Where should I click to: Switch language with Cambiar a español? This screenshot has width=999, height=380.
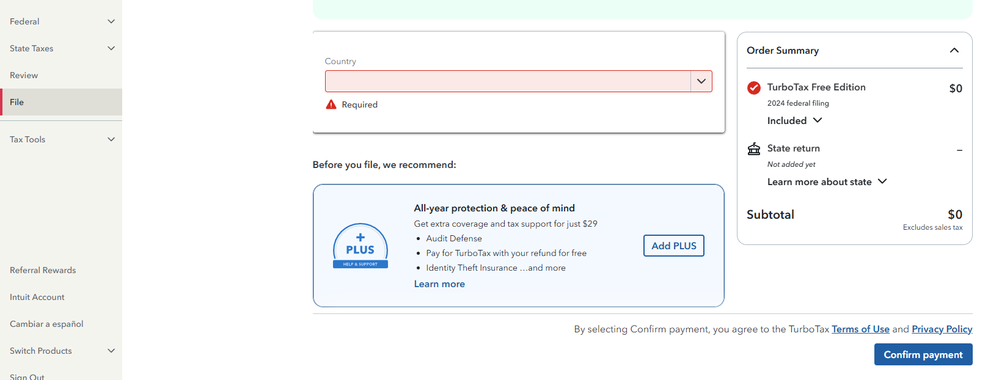(x=47, y=324)
